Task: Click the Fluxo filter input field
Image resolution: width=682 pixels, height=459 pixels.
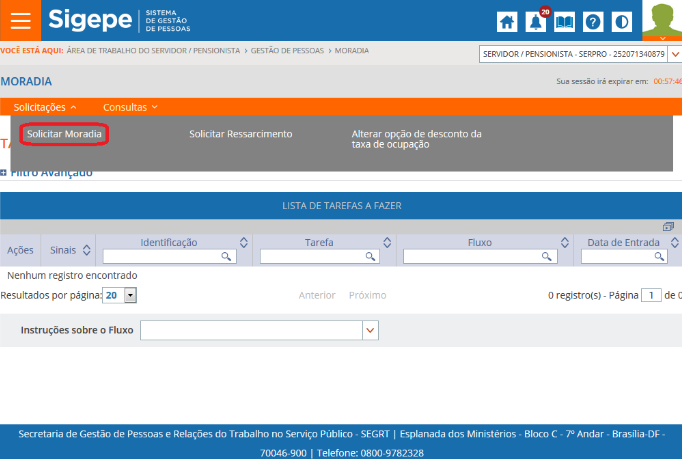Action: click(480, 257)
